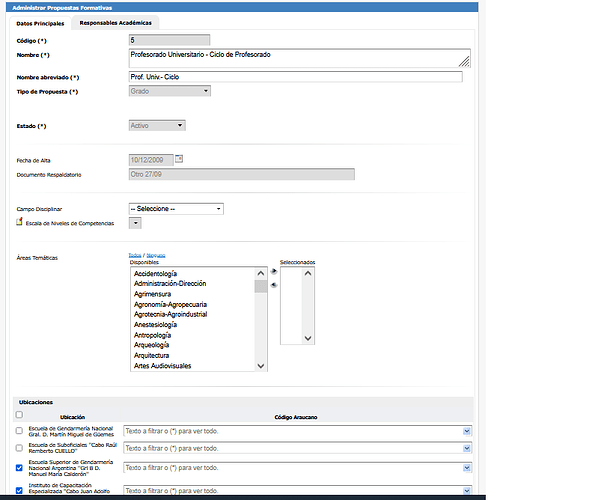Click the Código field
Screen dimensions: 613x500
pyautogui.click(x=169, y=40)
